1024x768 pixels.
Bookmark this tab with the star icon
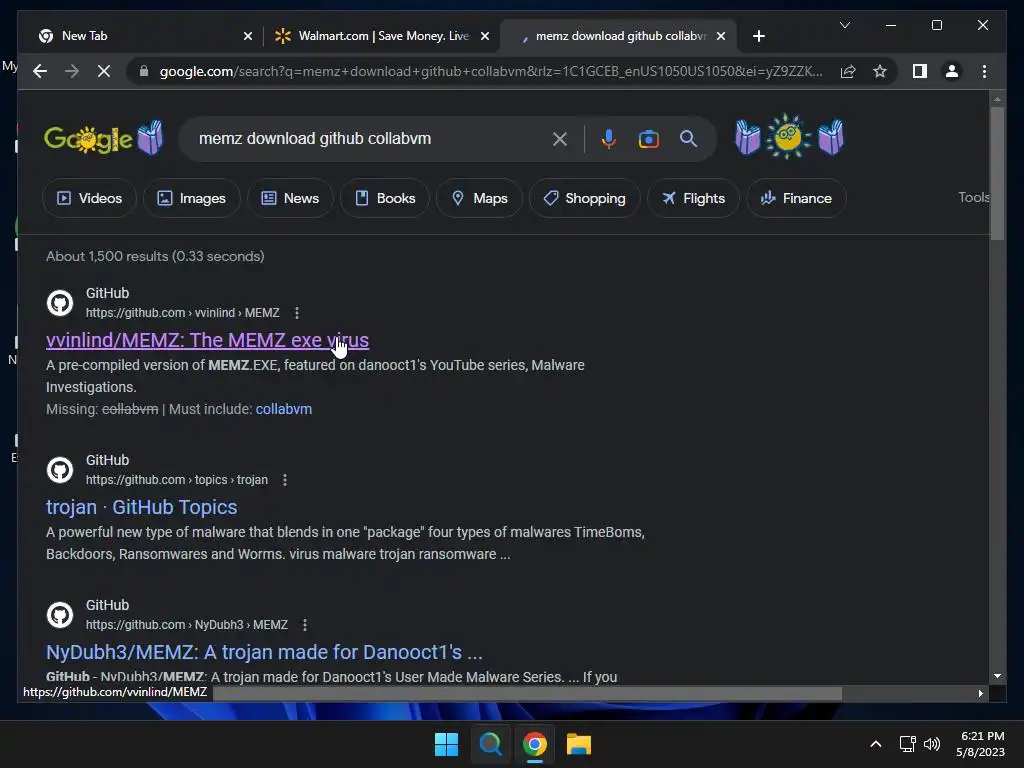click(x=880, y=71)
